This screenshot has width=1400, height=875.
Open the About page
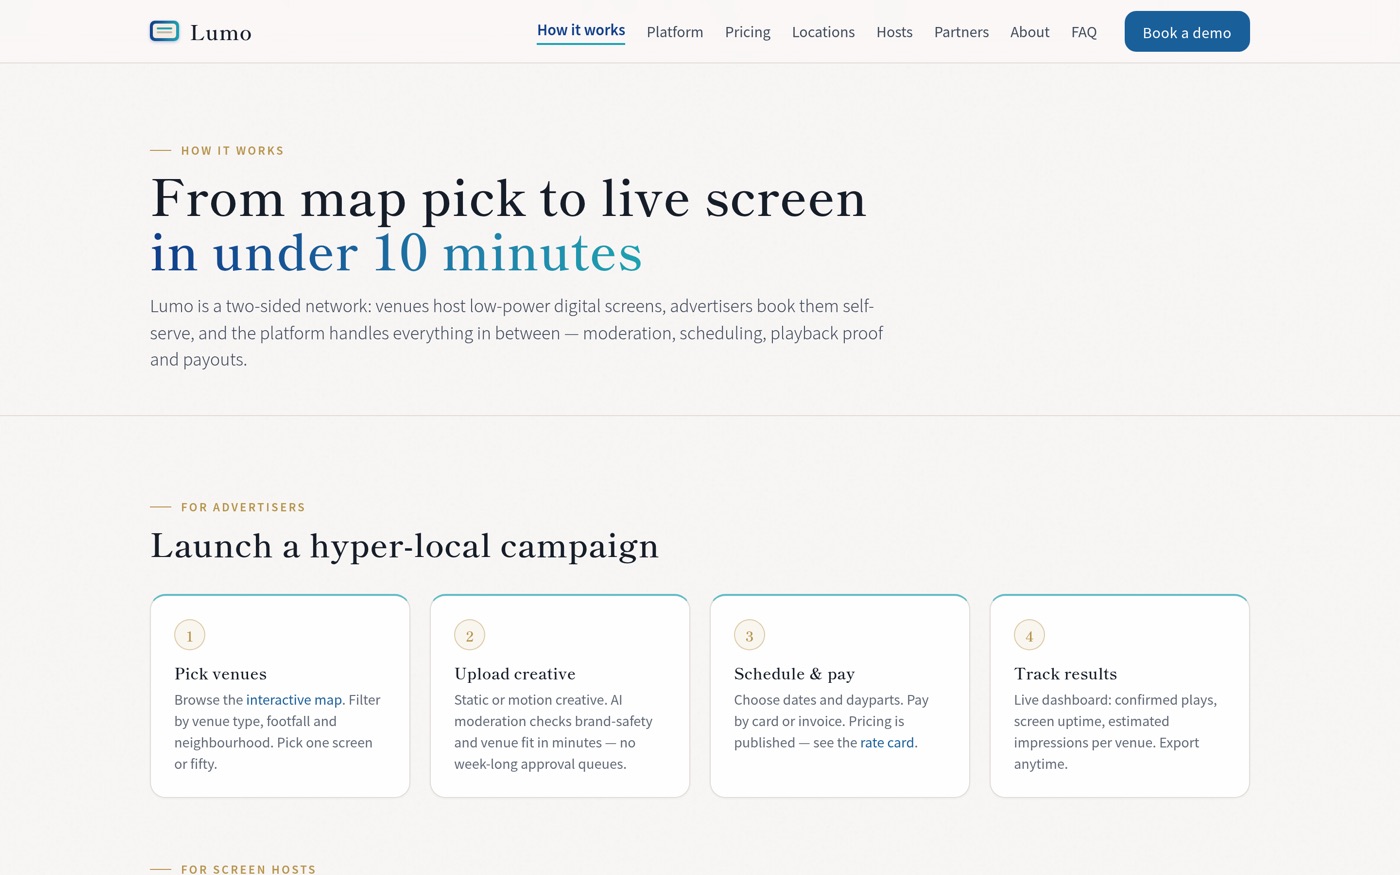pos(1030,32)
